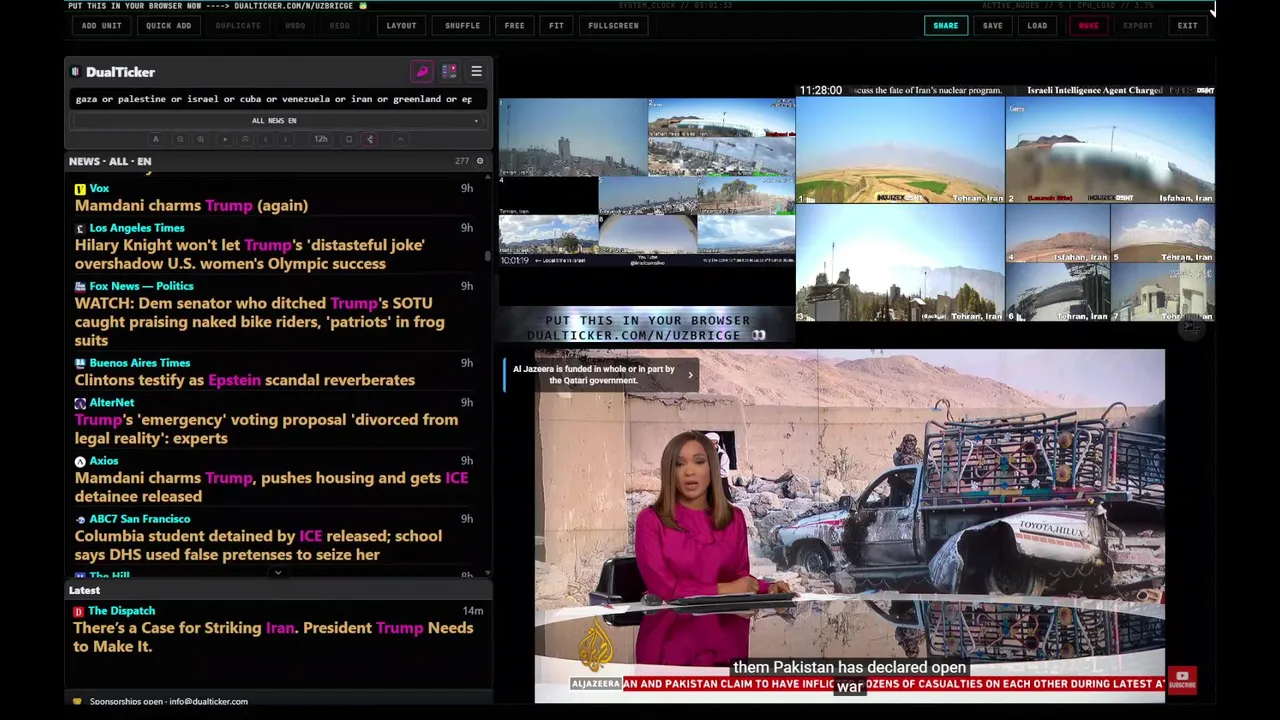Click the Los Angeles Times source icon
The image size is (1280, 720).
(80, 228)
